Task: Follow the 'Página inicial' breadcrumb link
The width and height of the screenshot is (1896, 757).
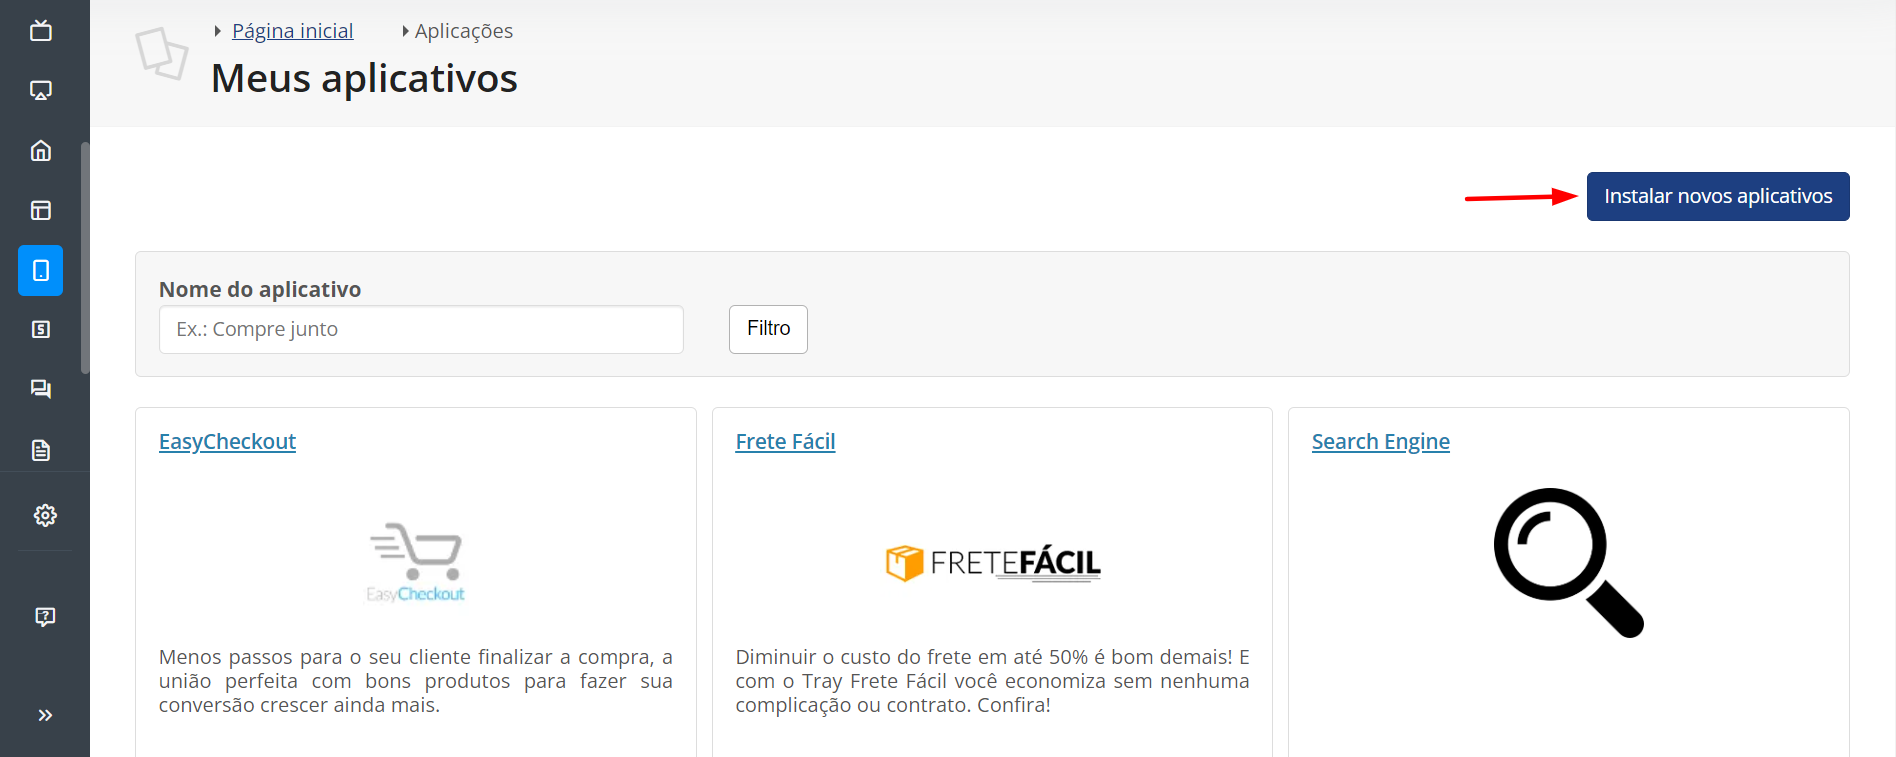Action: point(292,31)
